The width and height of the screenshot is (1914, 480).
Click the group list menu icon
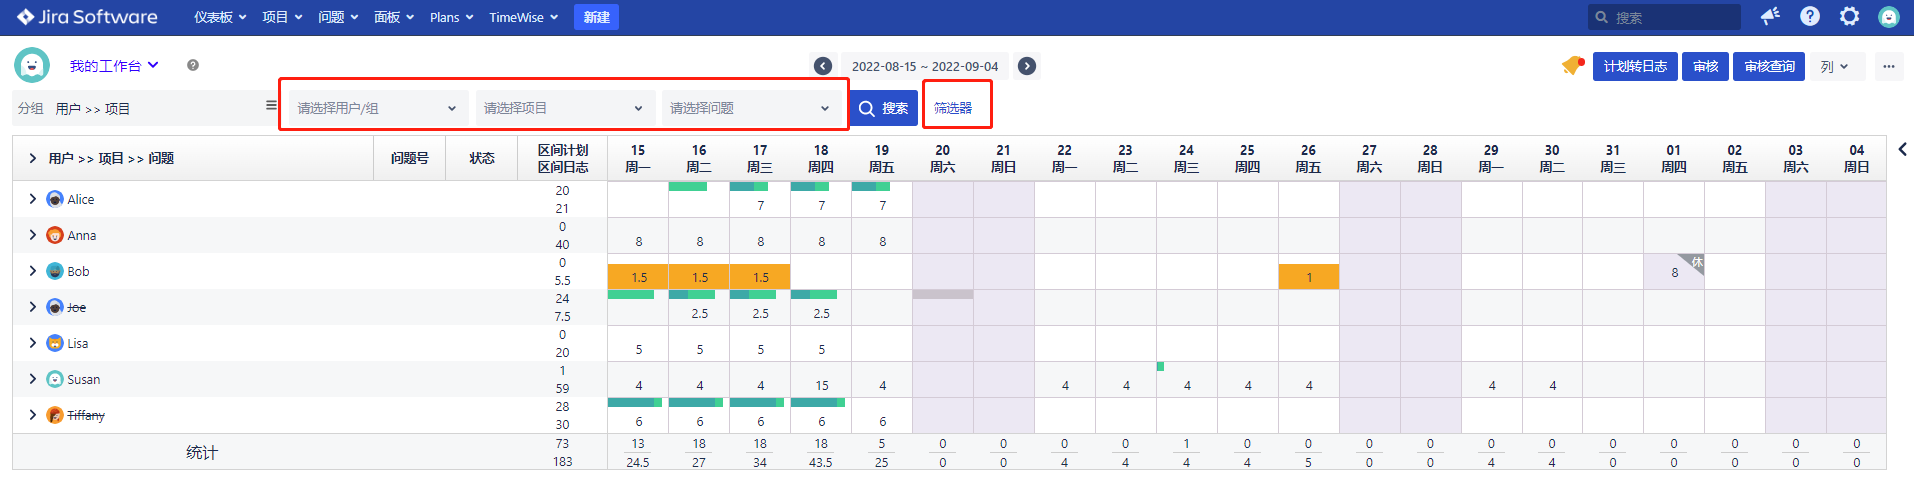[271, 105]
